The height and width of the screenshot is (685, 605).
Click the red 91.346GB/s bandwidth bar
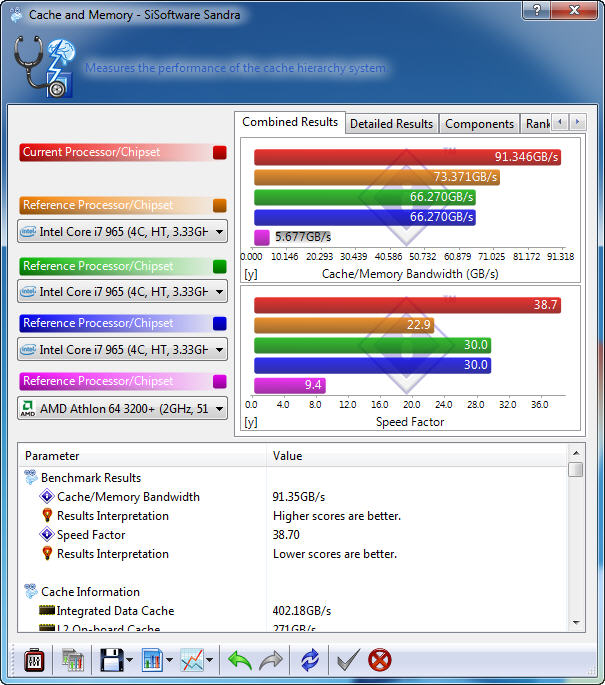tap(407, 157)
